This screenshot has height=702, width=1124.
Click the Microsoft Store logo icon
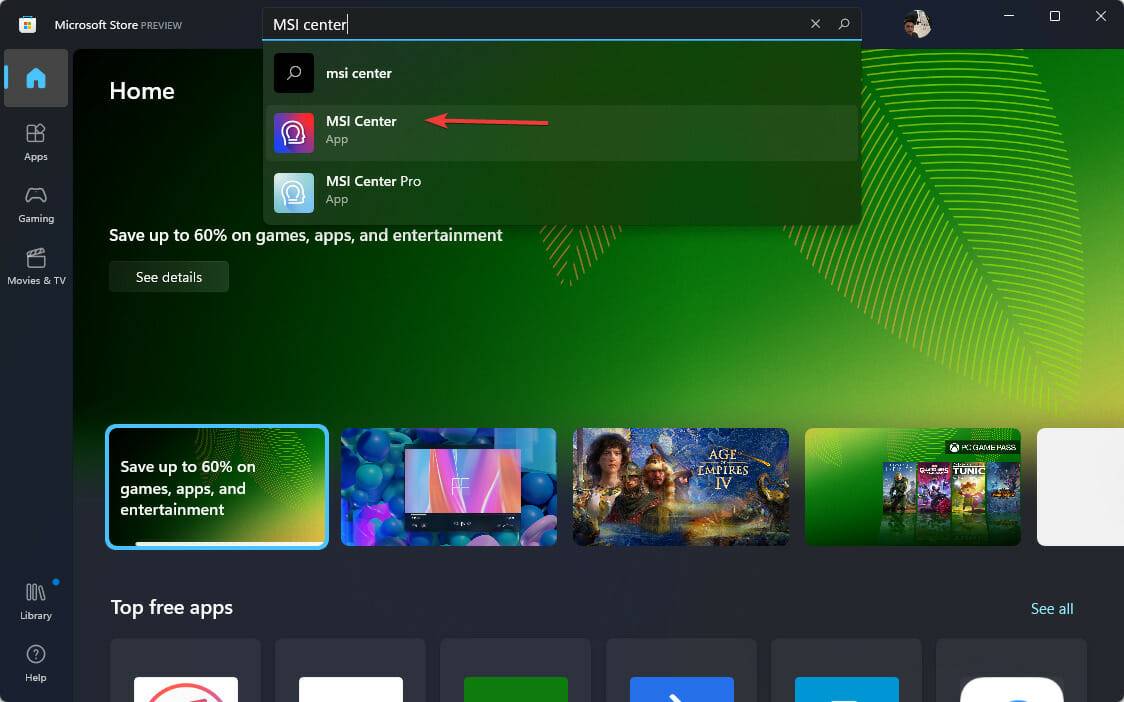pyautogui.click(x=27, y=25)
